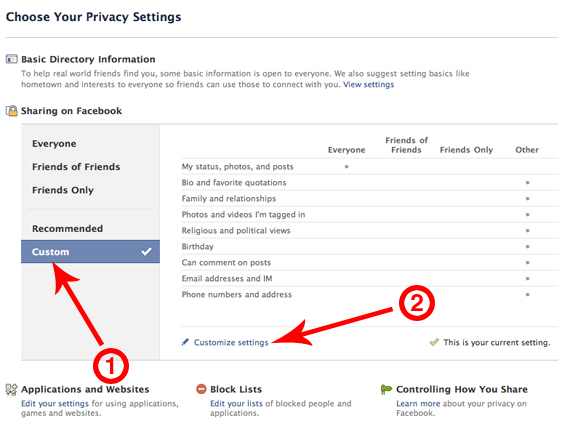Choose the Friends Only preset

63,190
